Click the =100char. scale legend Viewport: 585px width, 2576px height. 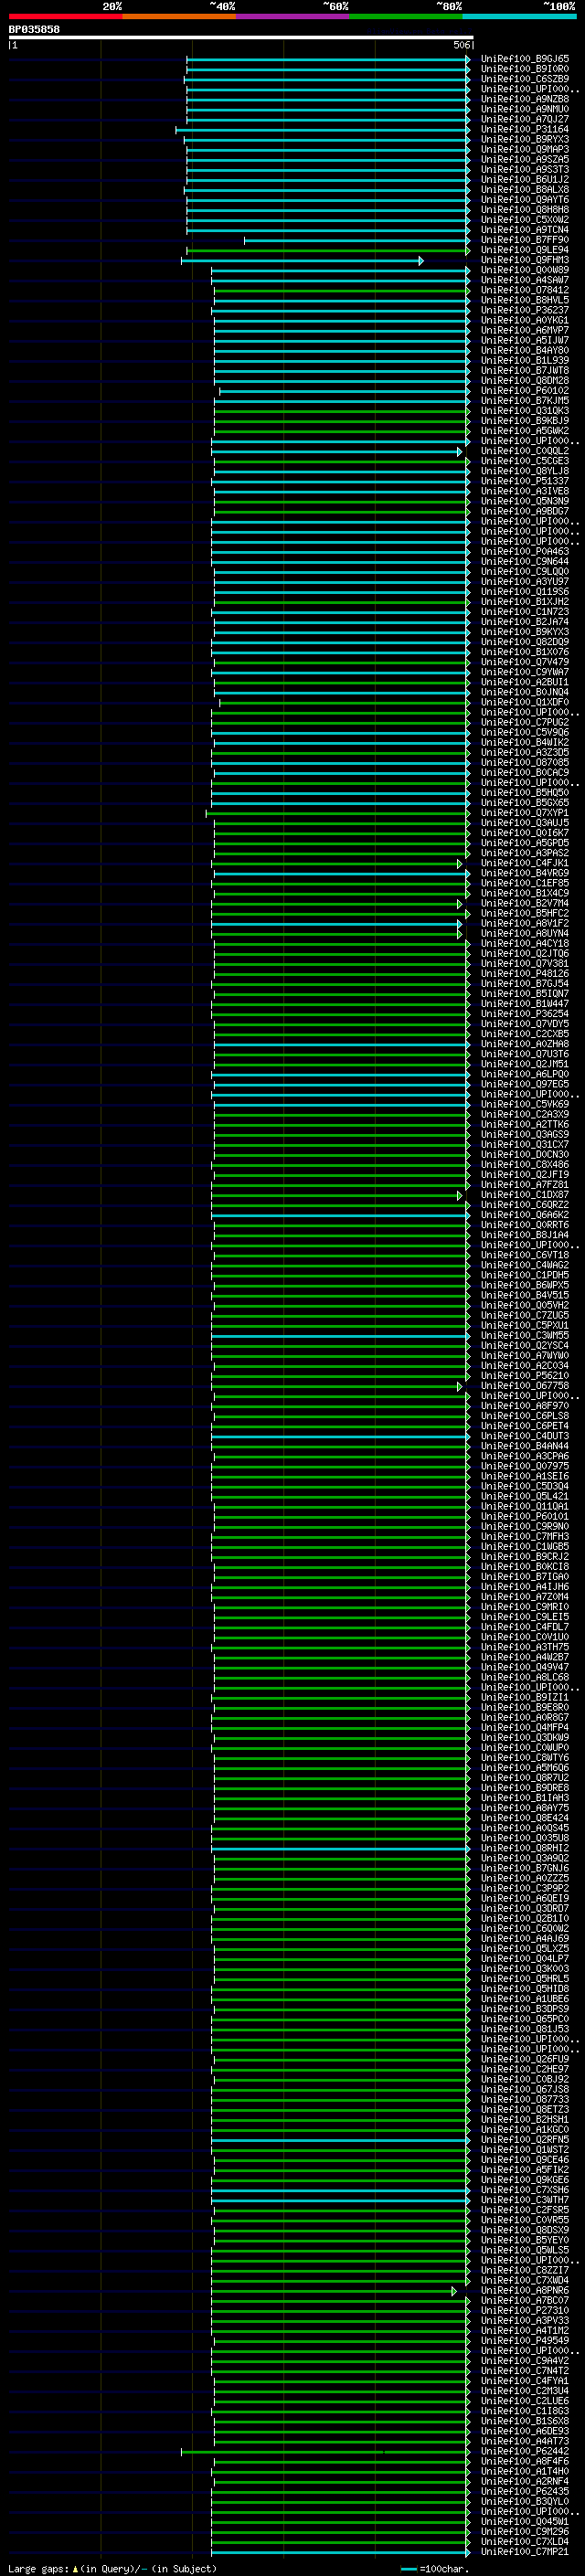[435, 2569]
